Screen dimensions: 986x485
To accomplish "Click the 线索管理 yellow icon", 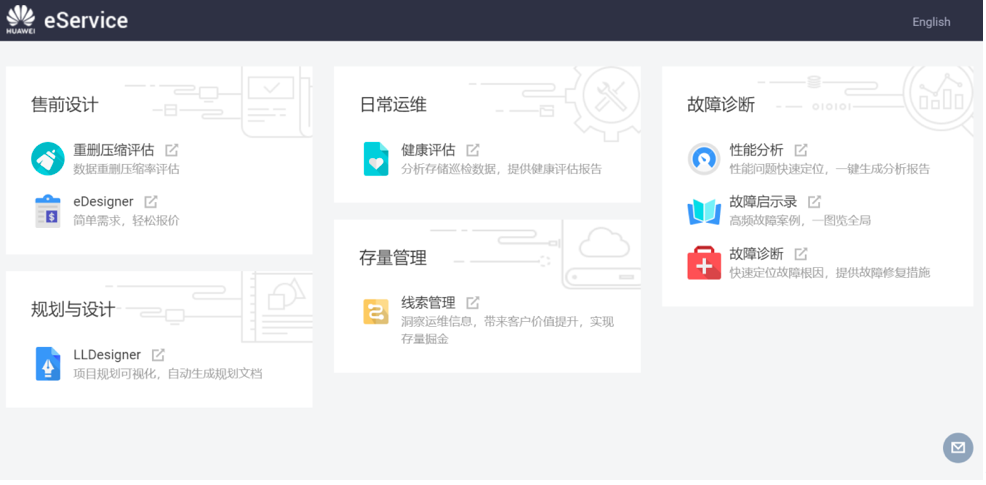I will (x=376, y=312).
